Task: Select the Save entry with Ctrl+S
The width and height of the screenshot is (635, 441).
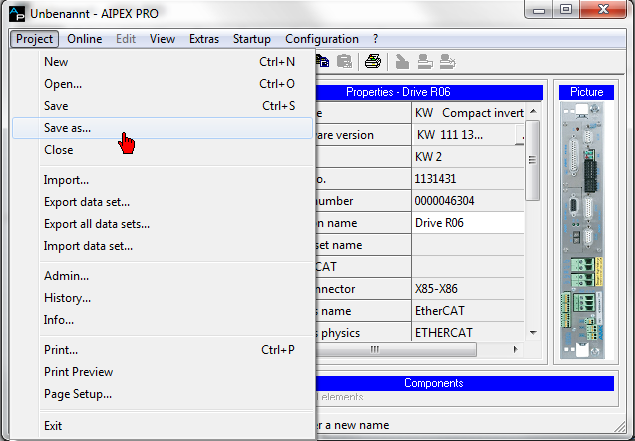Action: click(163, 106)
